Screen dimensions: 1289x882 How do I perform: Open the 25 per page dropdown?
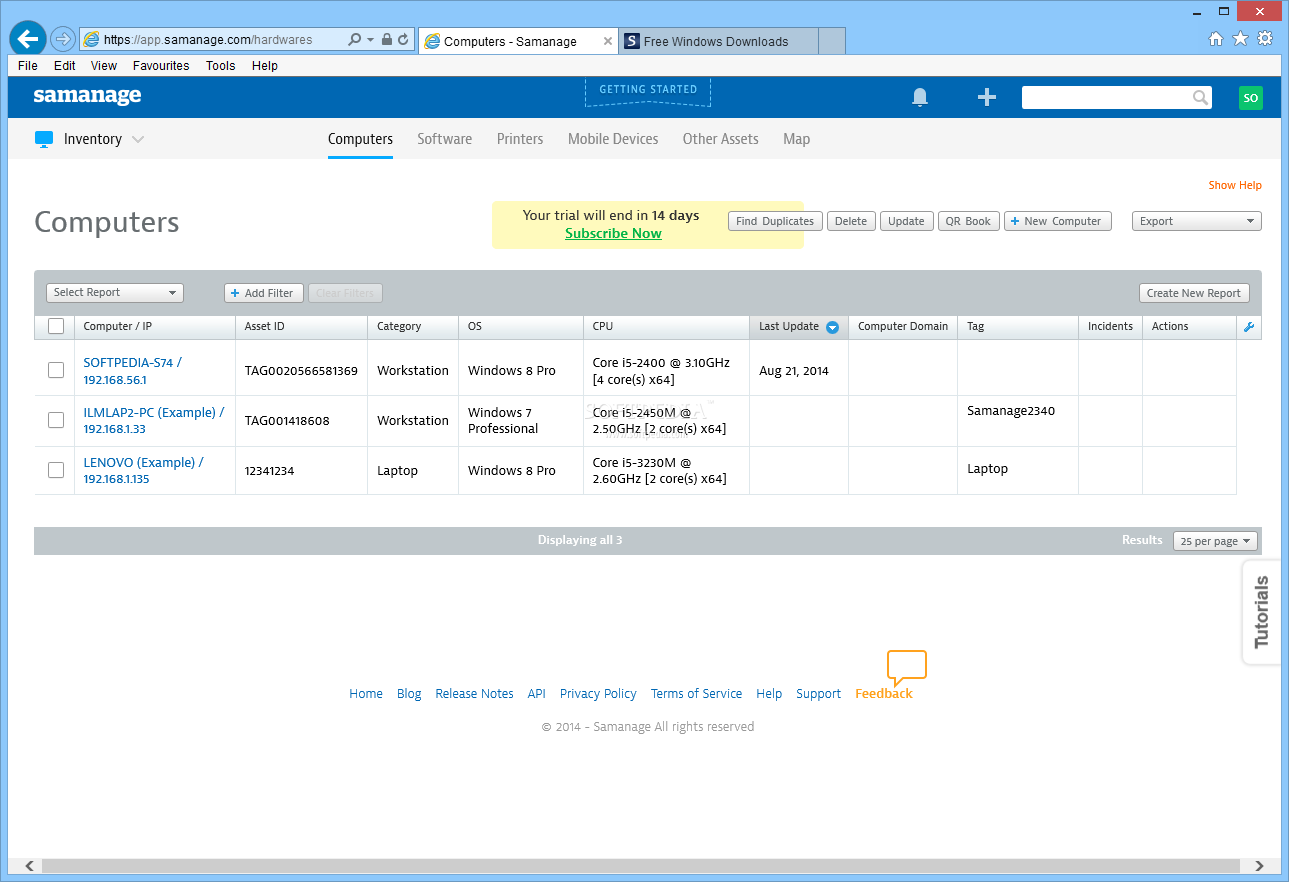(1215, 541)
